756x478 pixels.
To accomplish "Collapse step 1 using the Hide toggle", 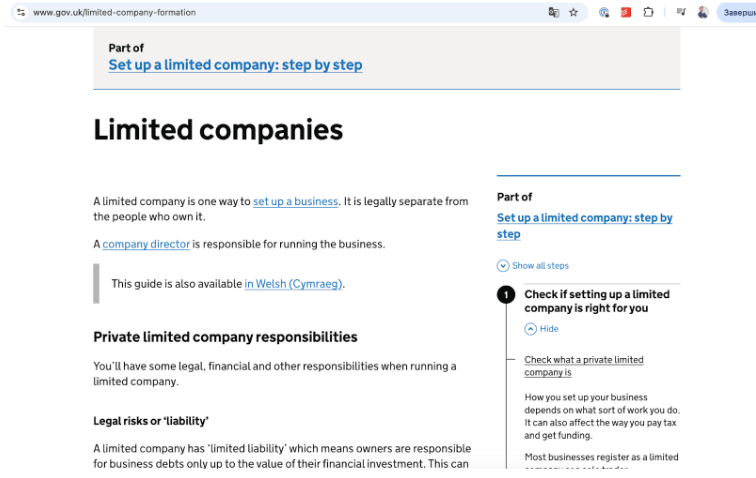I will (x=541, y=329).
